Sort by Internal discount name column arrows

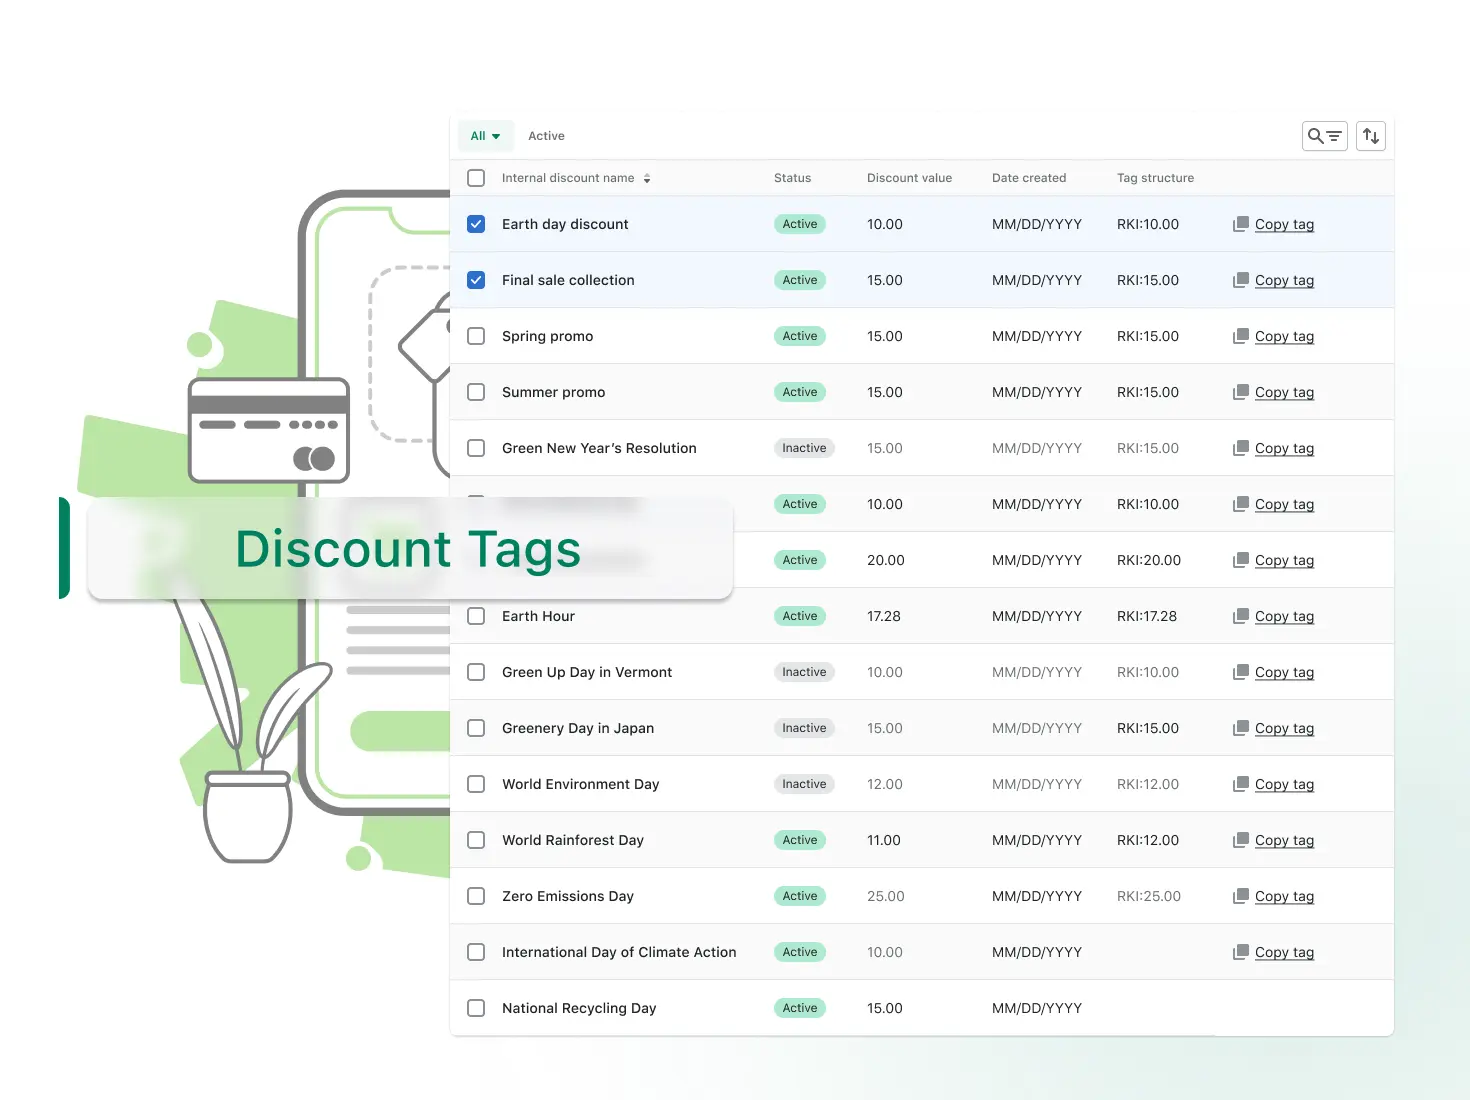pyautogui.click(x=647, y=178)
